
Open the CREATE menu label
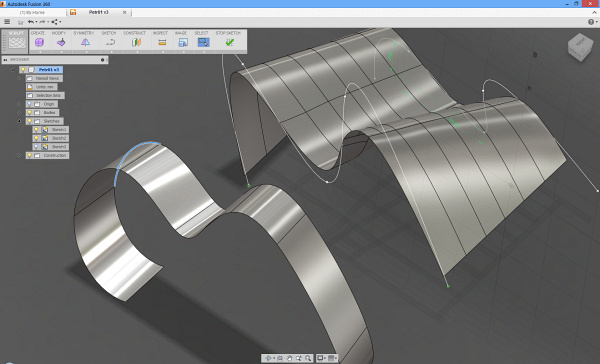coord(38,33)
